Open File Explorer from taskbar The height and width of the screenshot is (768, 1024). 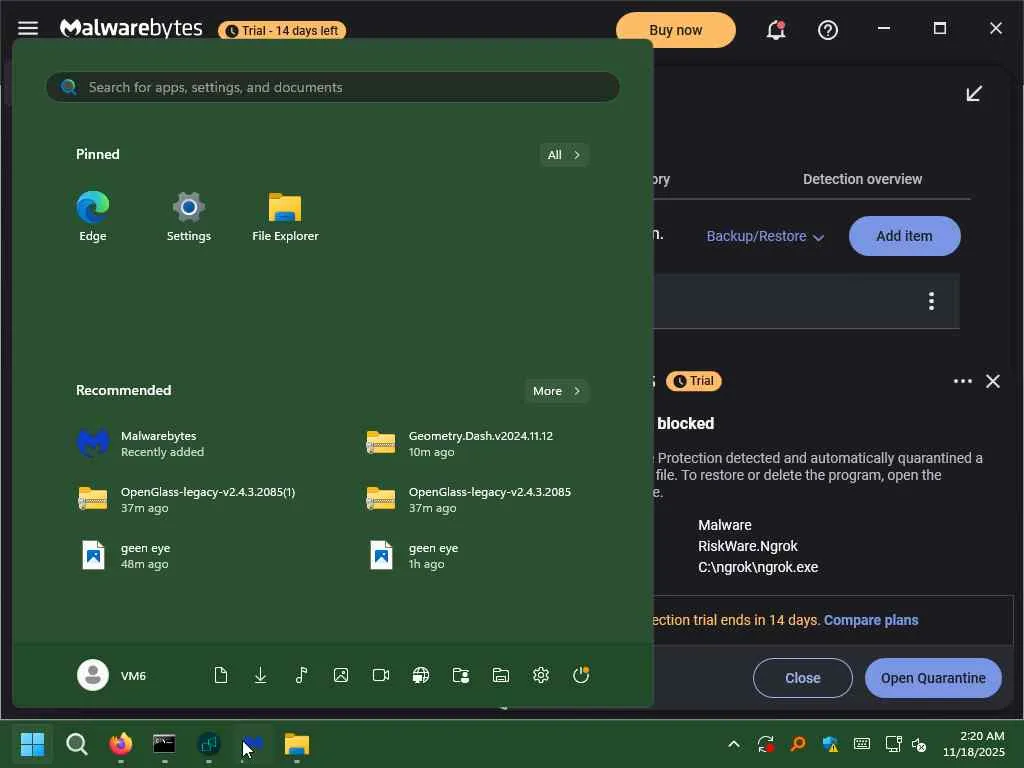(x=296, y=744)
